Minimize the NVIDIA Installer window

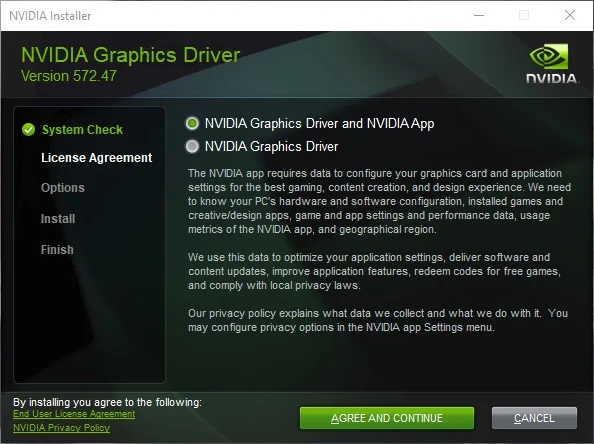pos(479,16)
